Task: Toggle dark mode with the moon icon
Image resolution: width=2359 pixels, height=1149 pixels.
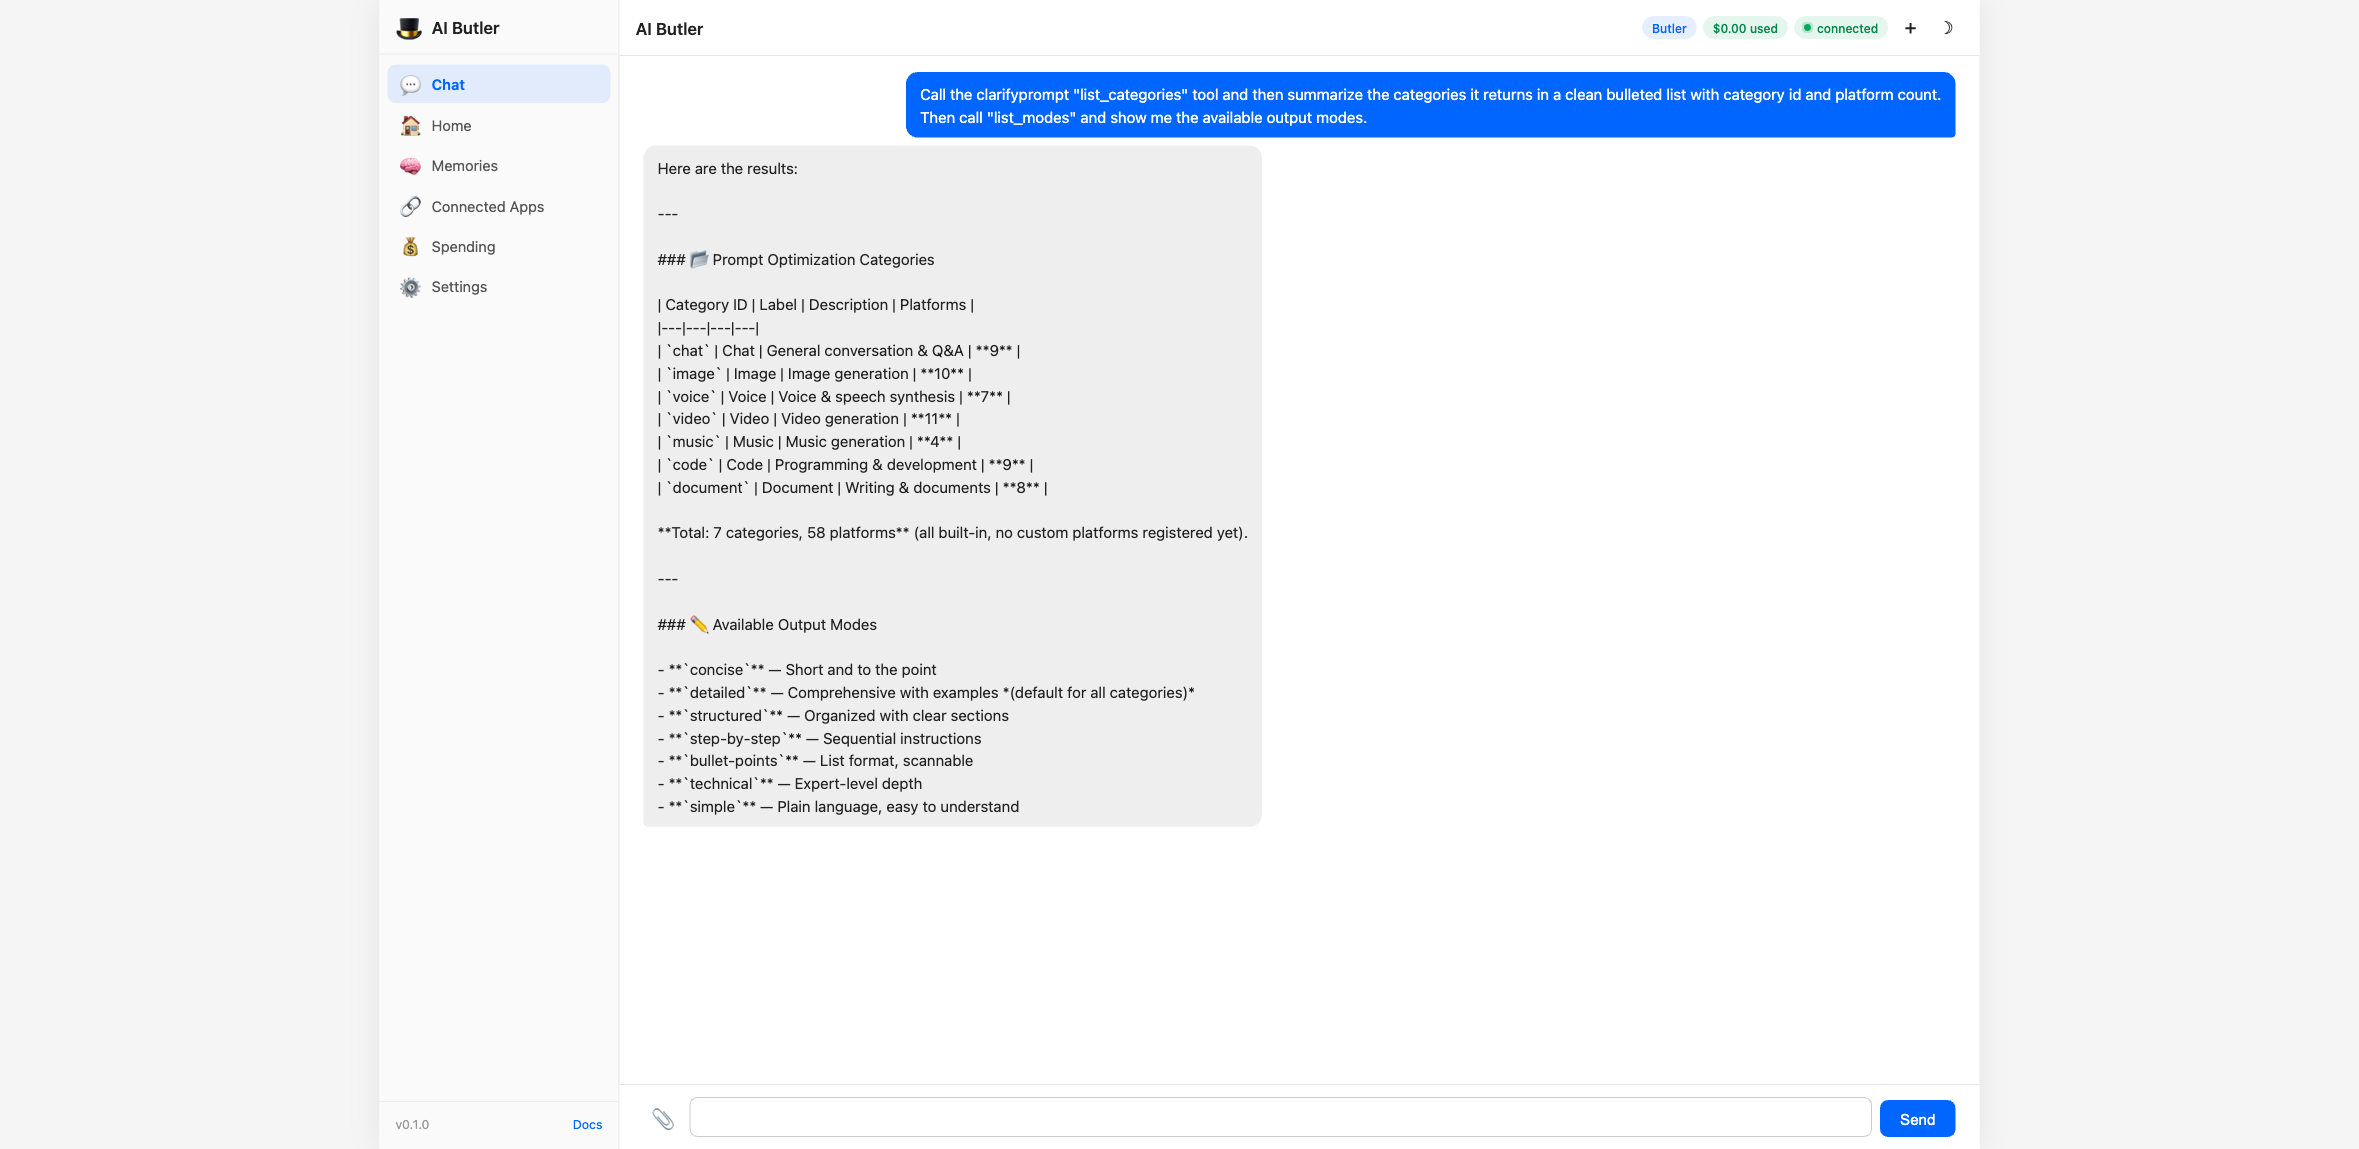Action: coord(1948,28)
